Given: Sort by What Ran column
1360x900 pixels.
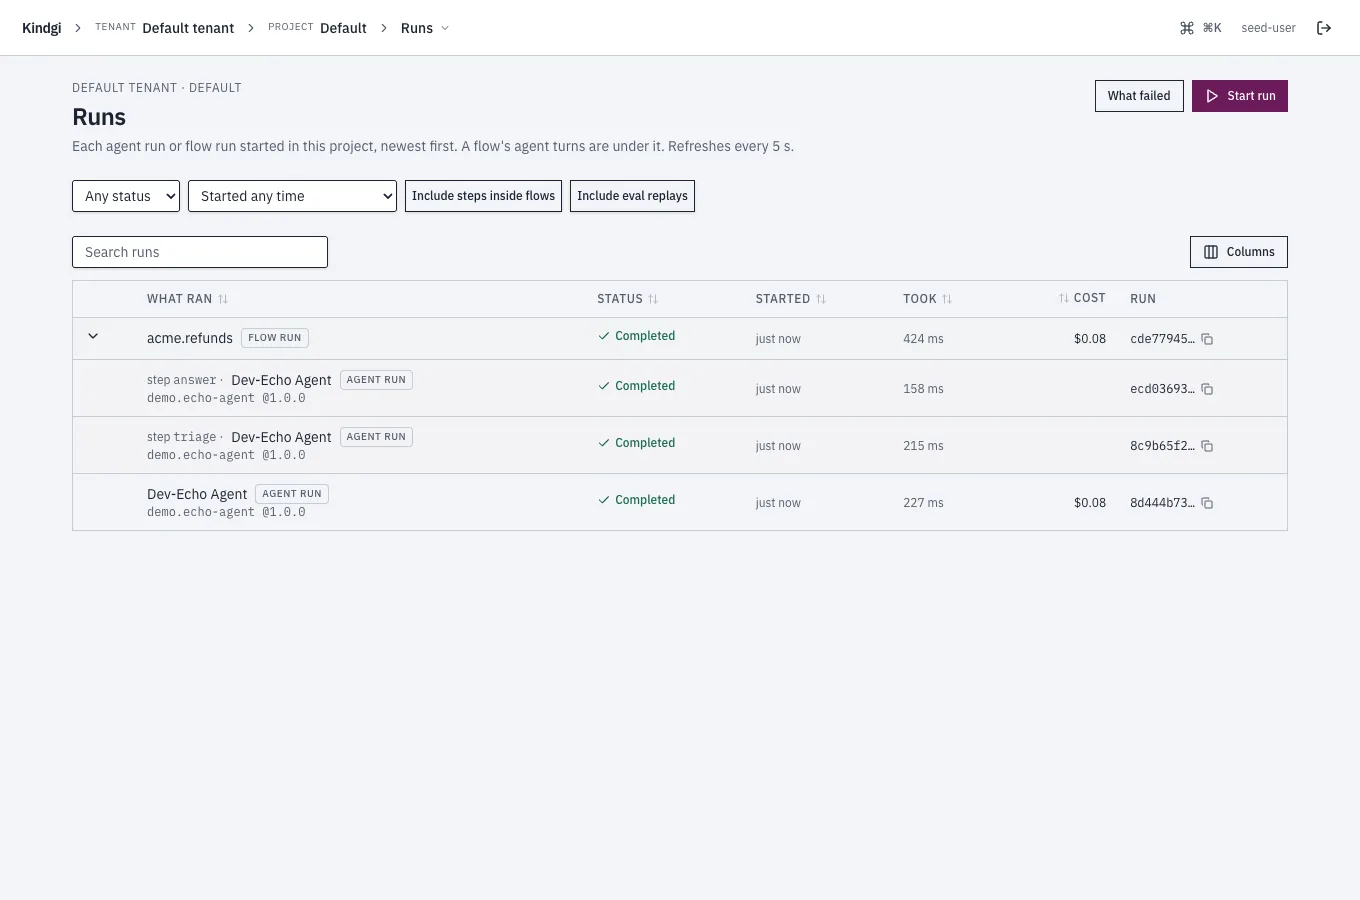Looking at the screenshot, I should [x=187, y=299].
